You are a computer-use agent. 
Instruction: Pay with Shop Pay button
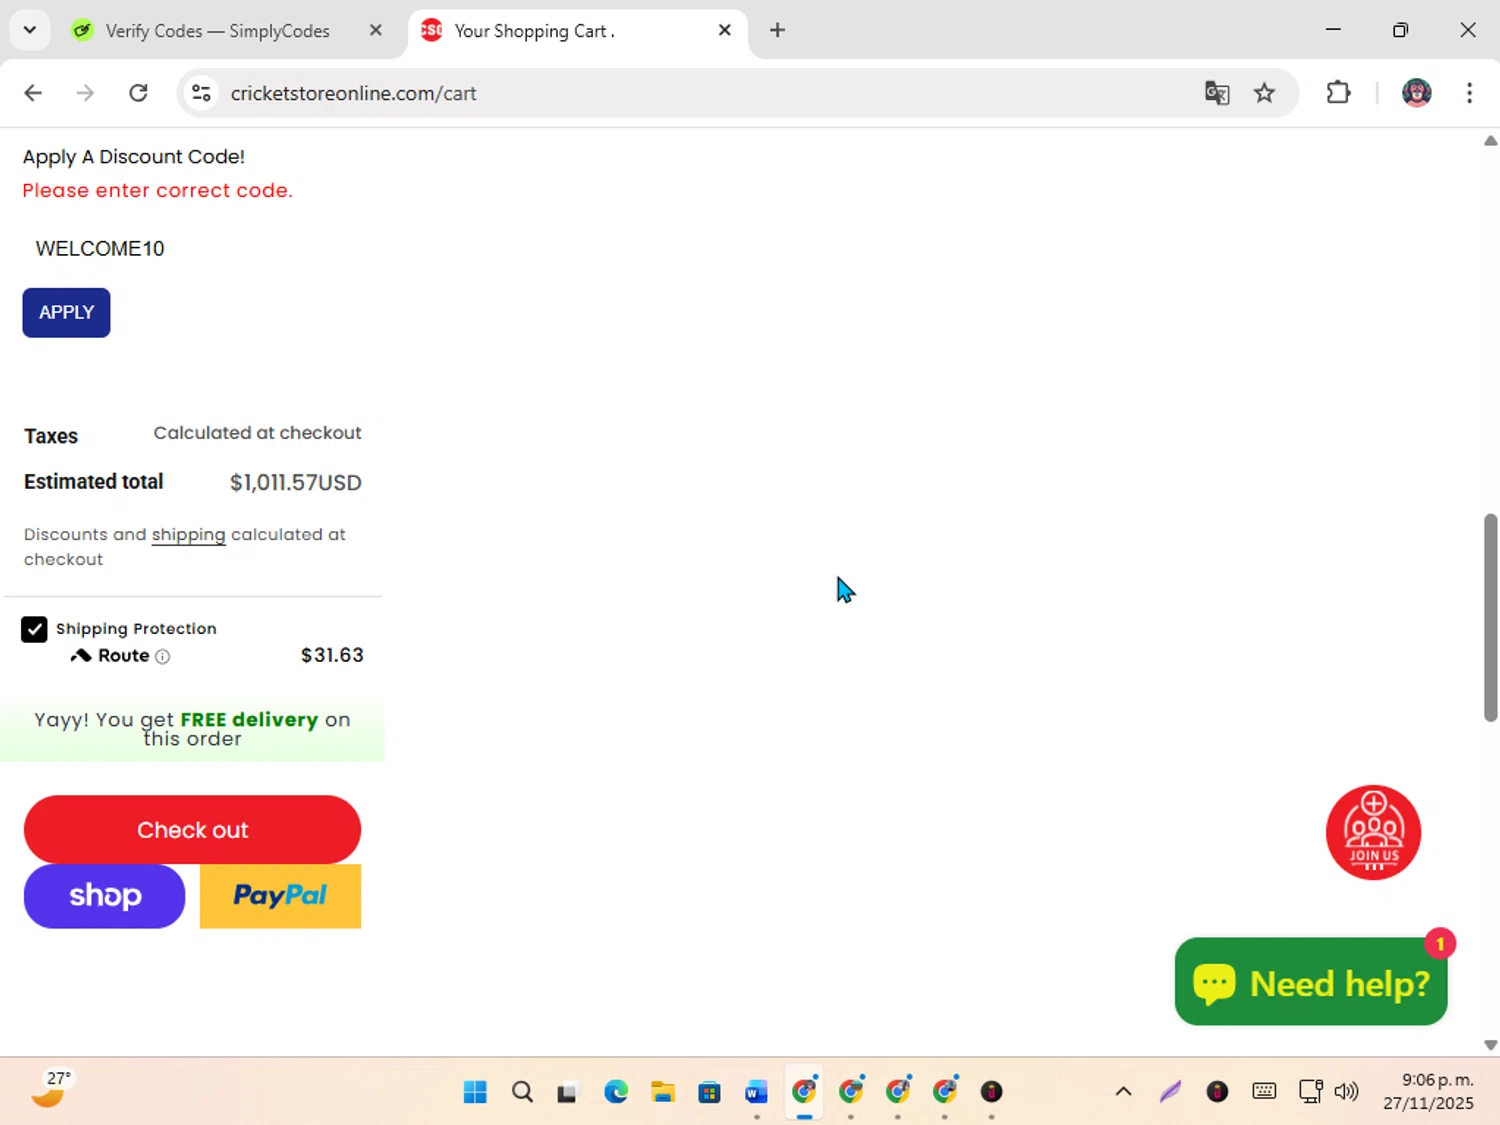click(104, 896)
